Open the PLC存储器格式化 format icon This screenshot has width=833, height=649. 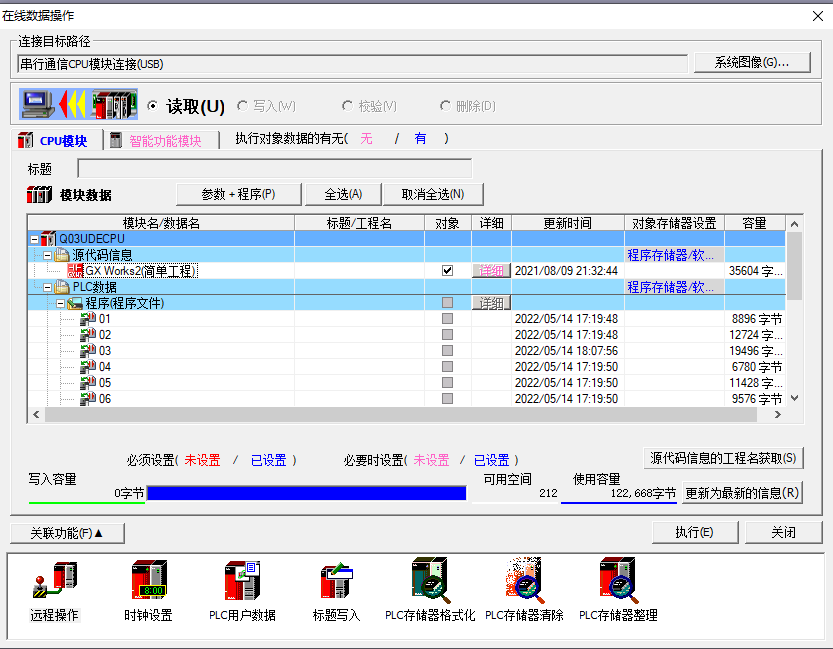[430, 582]
